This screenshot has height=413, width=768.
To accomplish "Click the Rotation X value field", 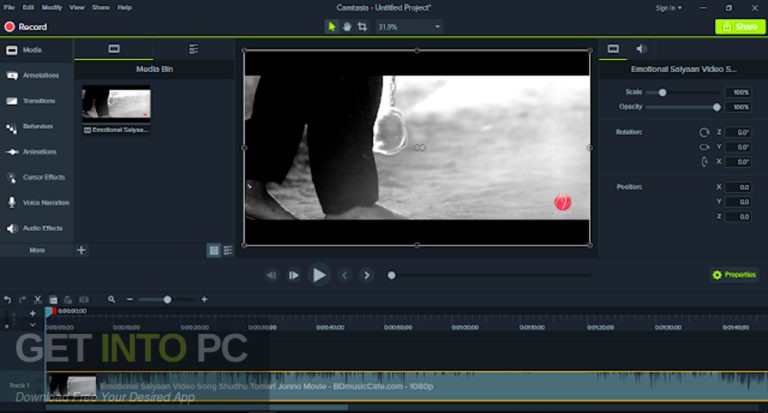I will coord(738,162).
